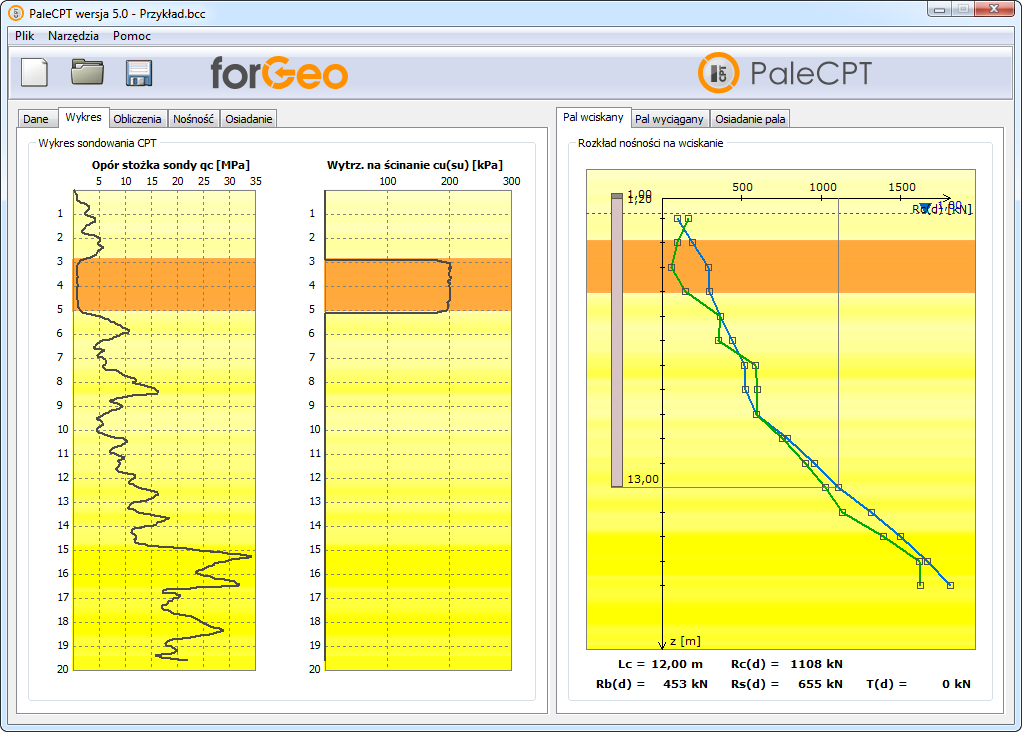Click the "z [m]" depth axis label
The image size is (1022, 732).
(x=685, y=641)
